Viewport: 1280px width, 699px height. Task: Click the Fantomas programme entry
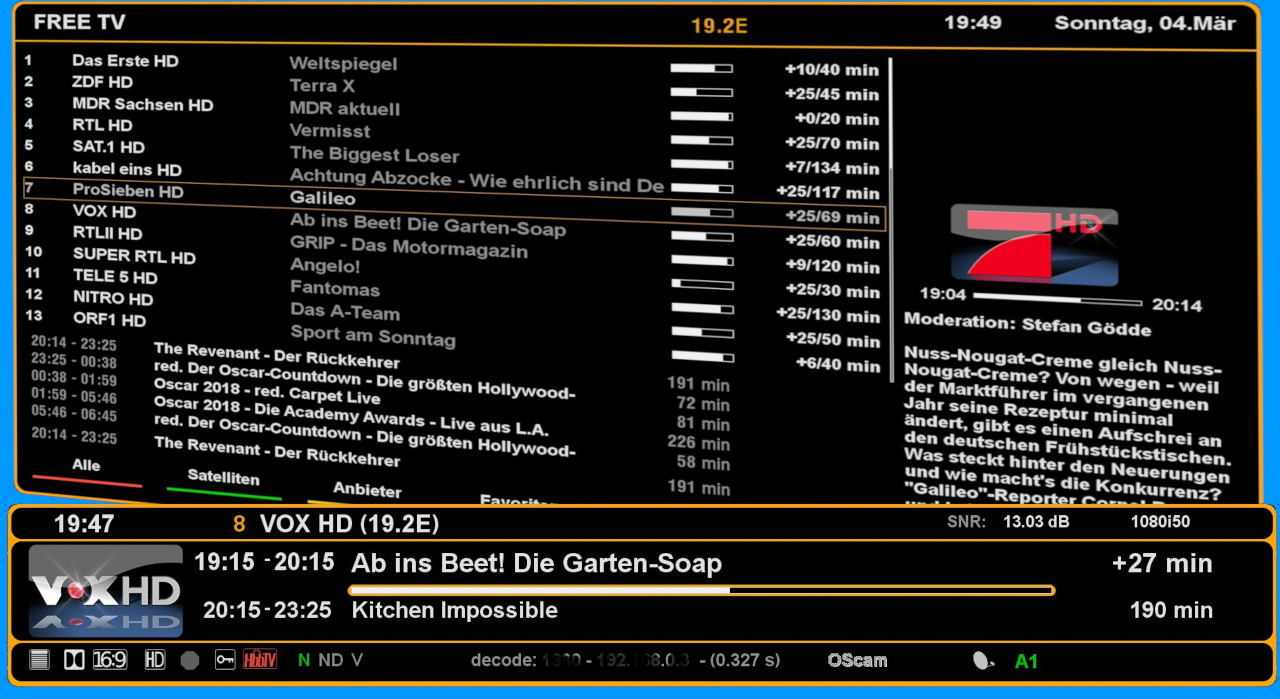335,289
